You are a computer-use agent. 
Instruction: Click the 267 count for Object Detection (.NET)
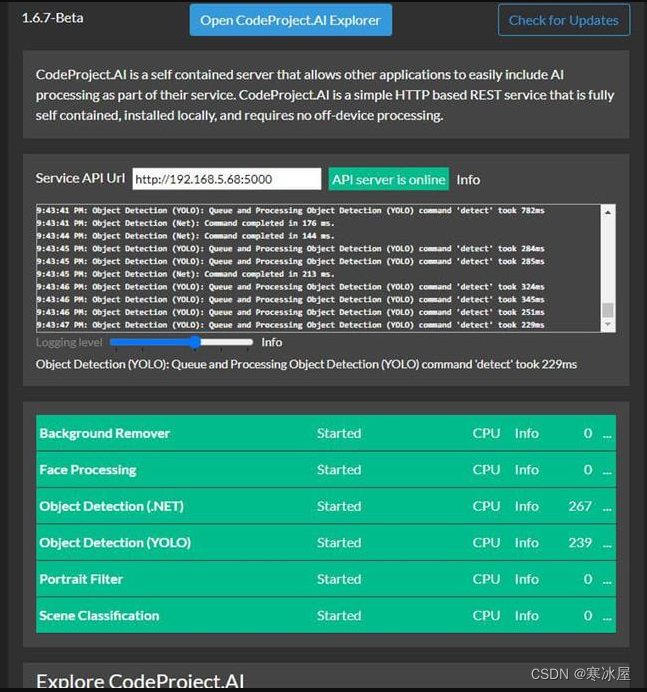[x=580, y=506]
